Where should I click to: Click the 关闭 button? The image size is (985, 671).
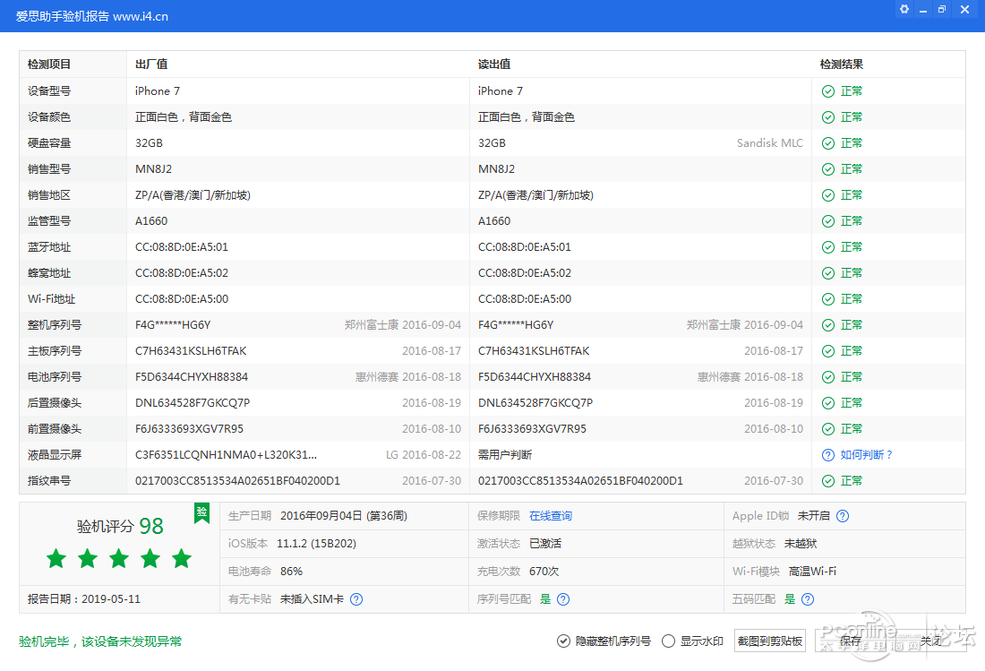[x=931, y=641]
